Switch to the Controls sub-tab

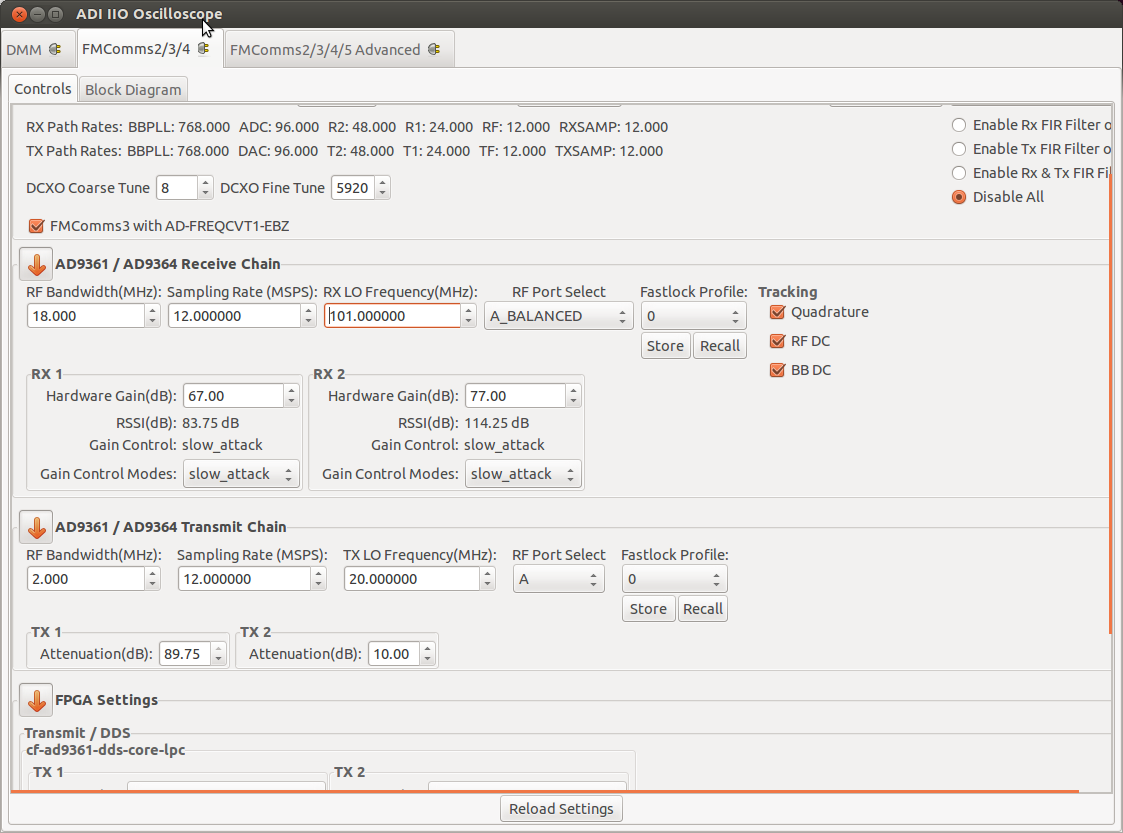(43, 89)
